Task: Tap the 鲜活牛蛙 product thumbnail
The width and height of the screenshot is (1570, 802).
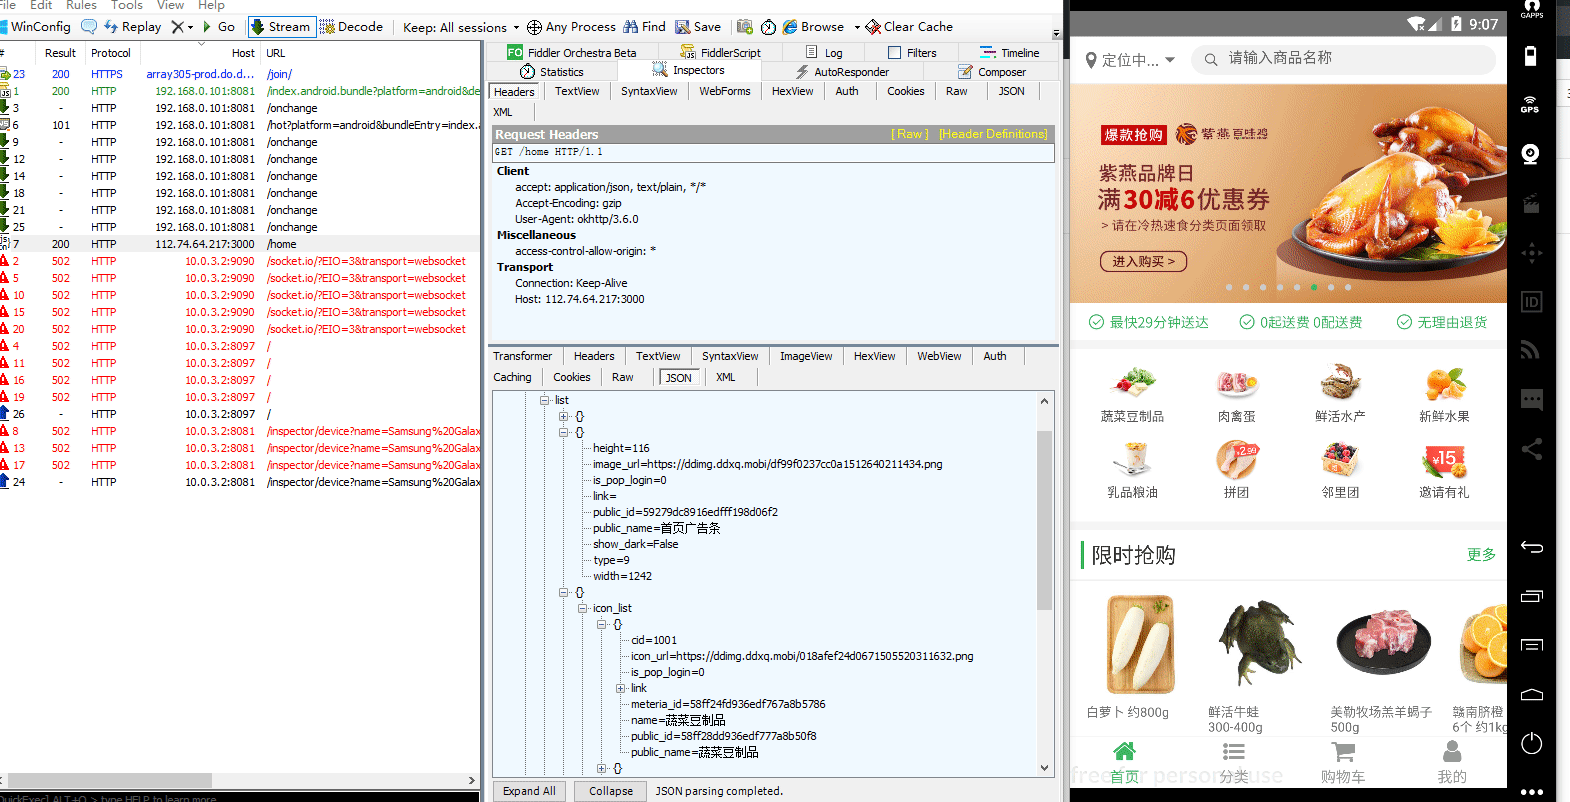Action: click(x=1259, y=644)
